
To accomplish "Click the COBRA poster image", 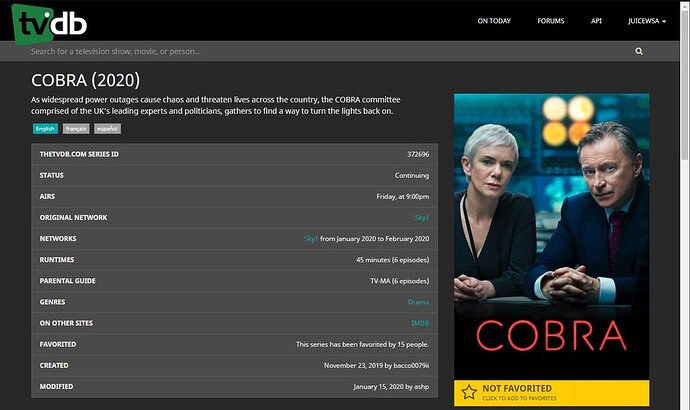I will (x=551, y=237).
